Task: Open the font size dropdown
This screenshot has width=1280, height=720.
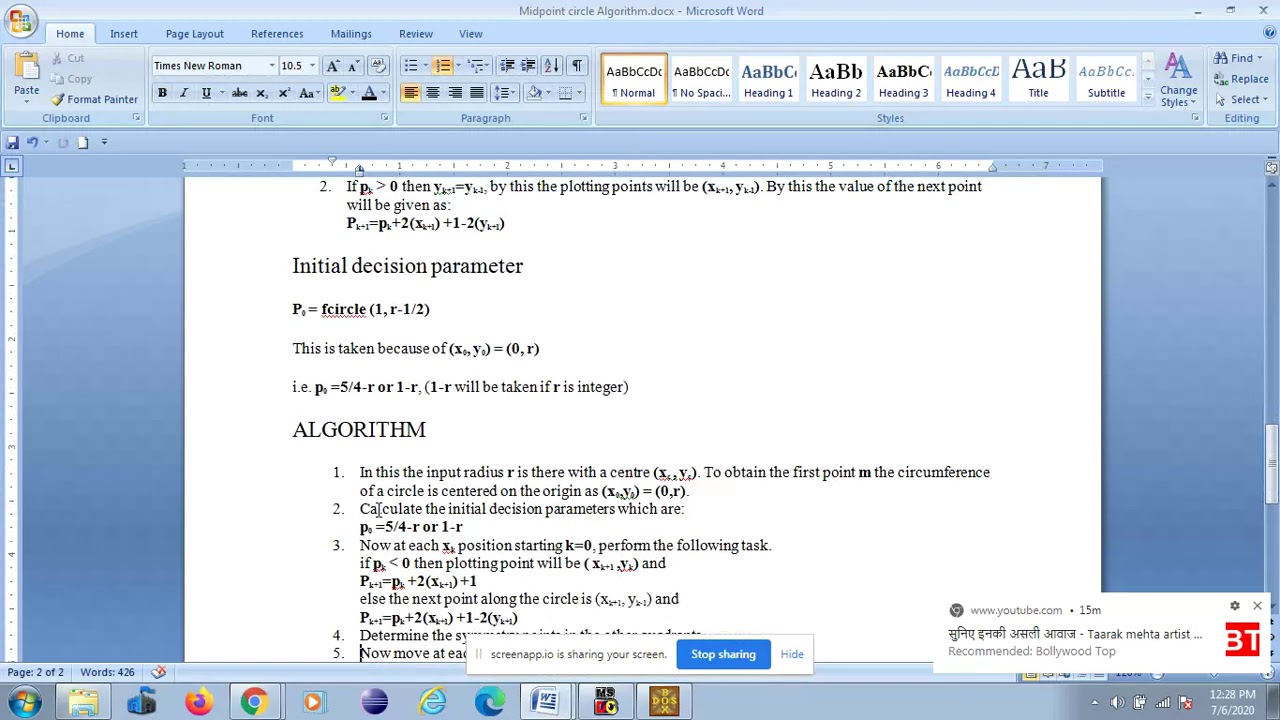Action: (x=312, y=66)
